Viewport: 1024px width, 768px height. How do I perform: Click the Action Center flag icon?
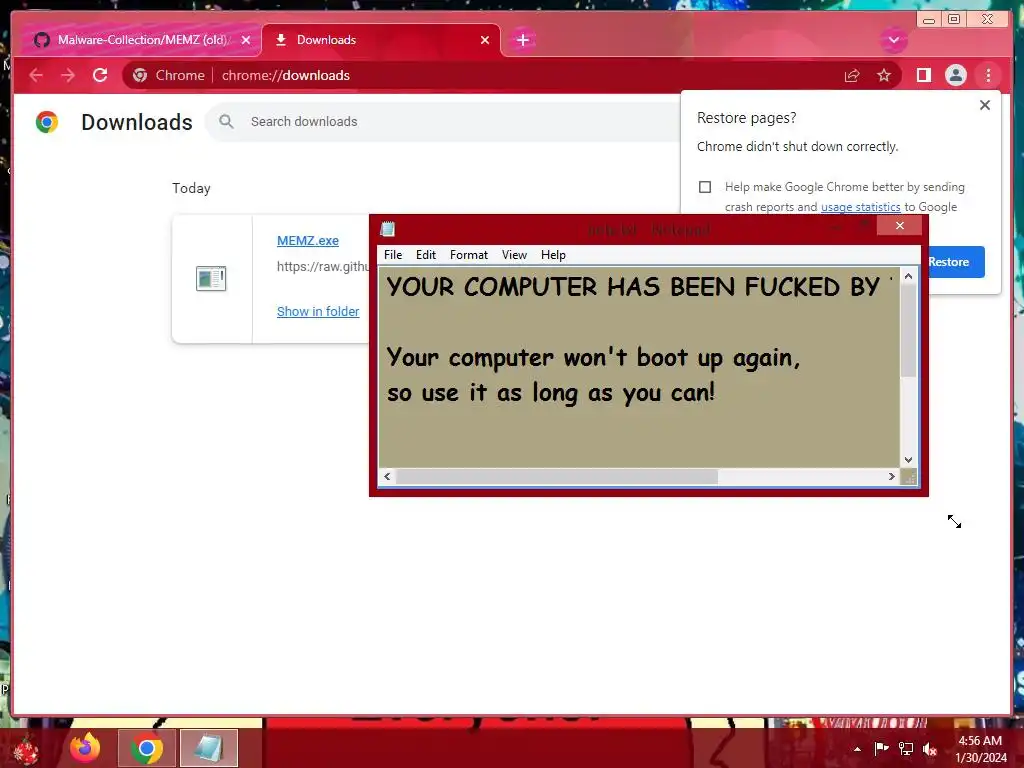pyautogui.click(x=881, y=748)
